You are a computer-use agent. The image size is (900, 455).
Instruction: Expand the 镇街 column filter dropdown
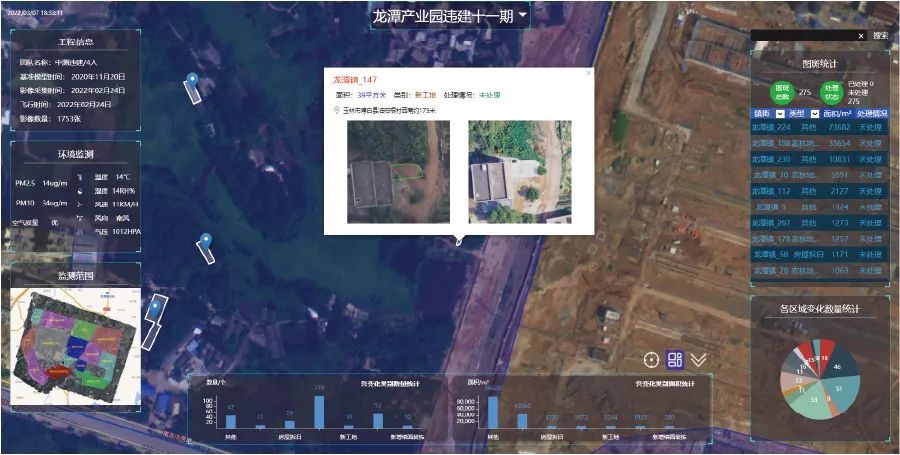780,113
